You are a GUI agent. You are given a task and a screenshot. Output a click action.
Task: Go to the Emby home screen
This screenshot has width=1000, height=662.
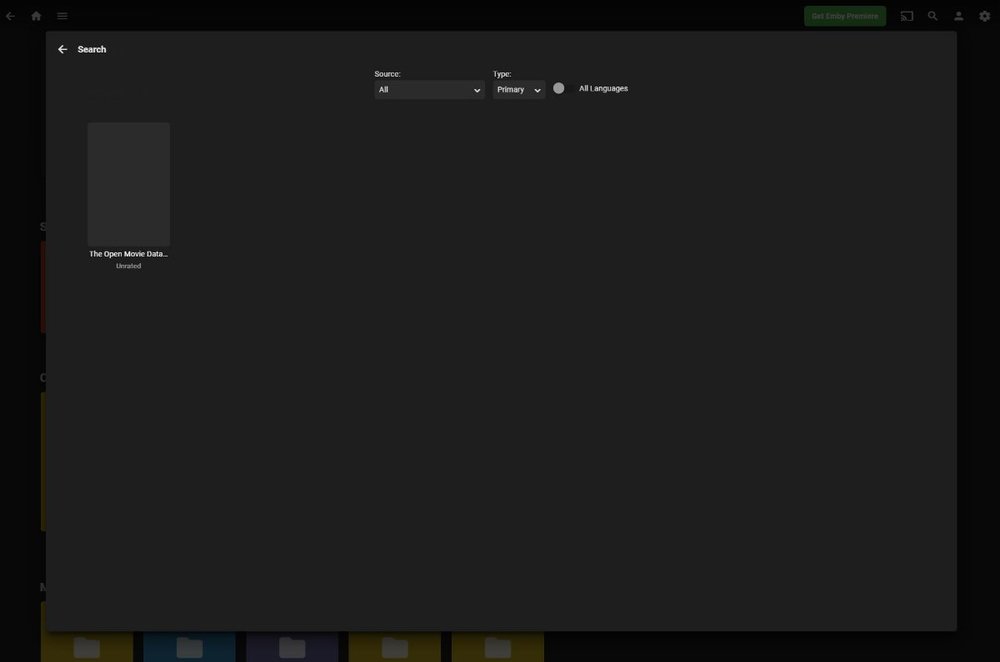pyautogui.click(x=36, y=15)
